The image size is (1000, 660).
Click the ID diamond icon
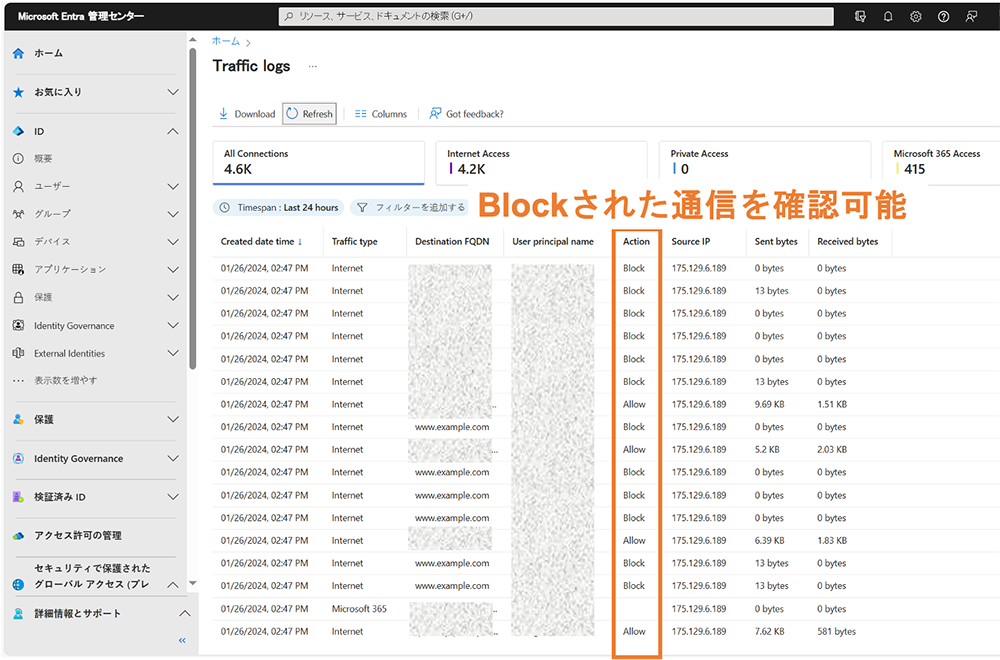(x=18, y=131)
